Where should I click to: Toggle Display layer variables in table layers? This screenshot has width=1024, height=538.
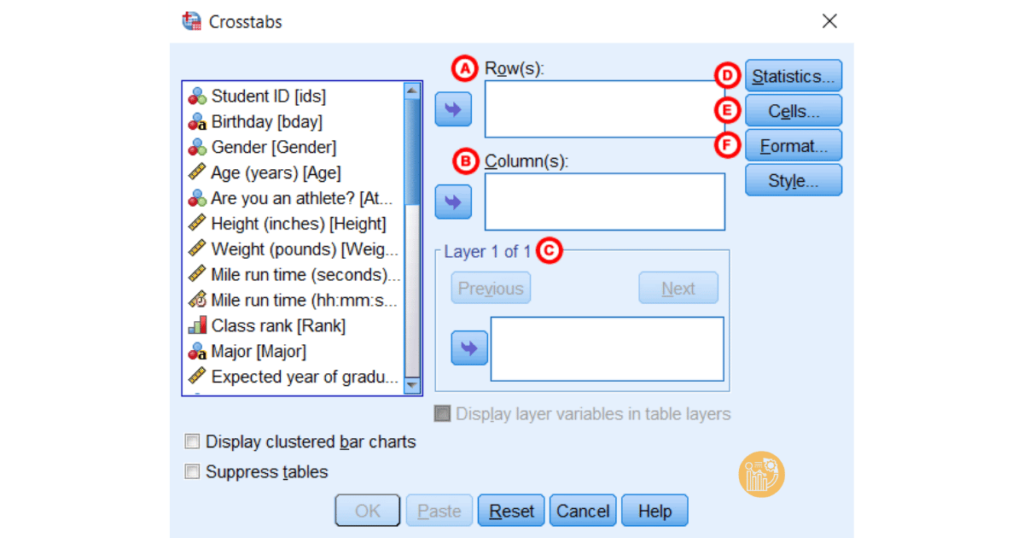442,413
